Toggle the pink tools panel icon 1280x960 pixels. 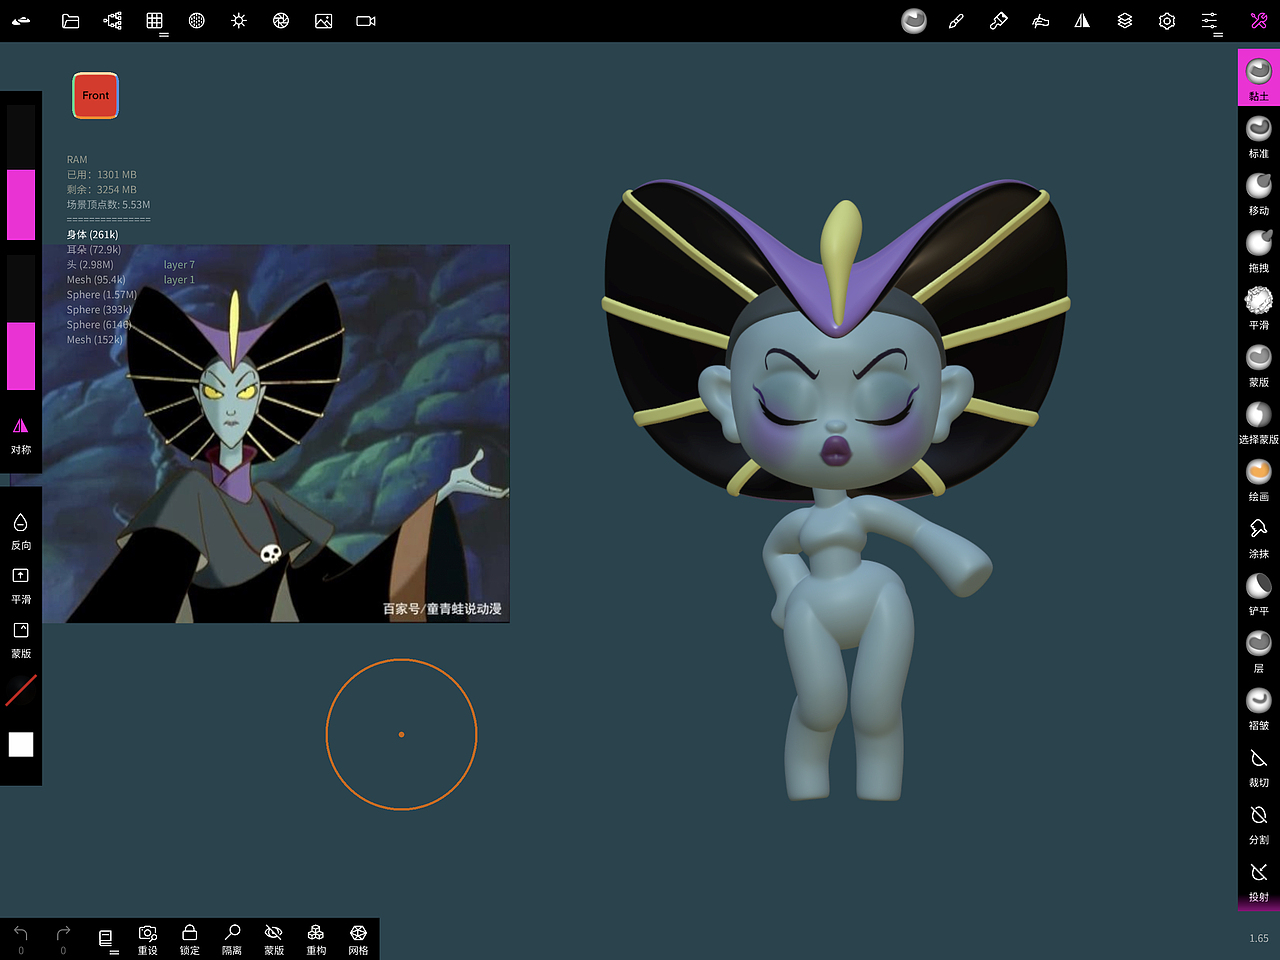click(1259, 21)
